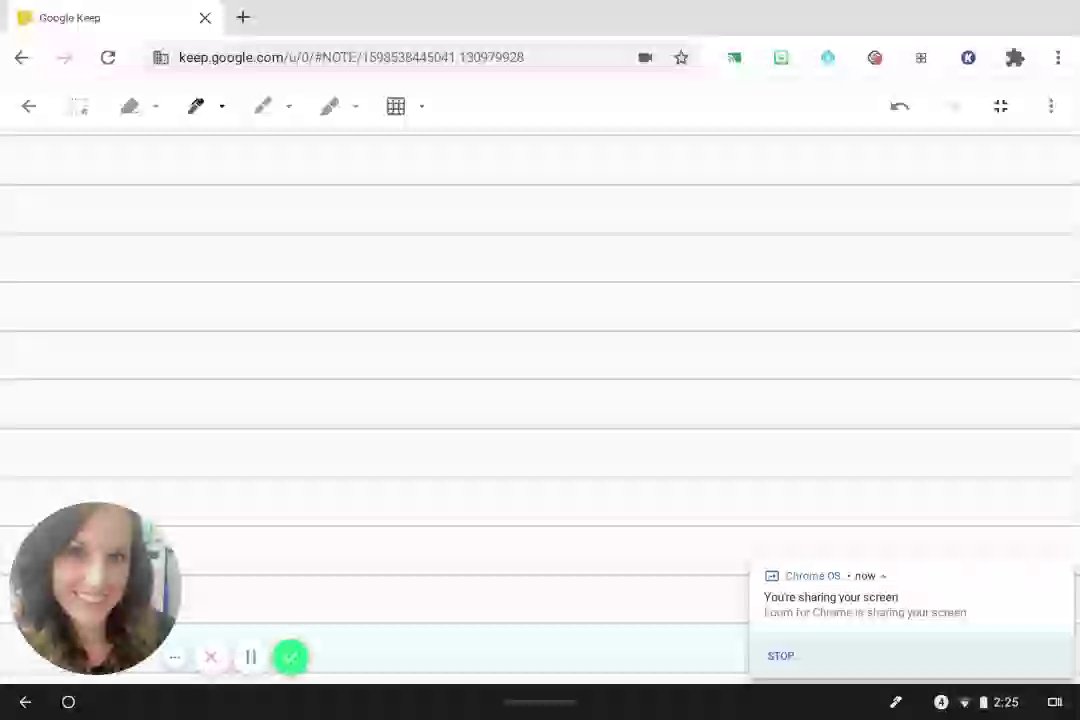Open the small grid extension icon
The image size is (1080, 720).
[x=921, y=58]
